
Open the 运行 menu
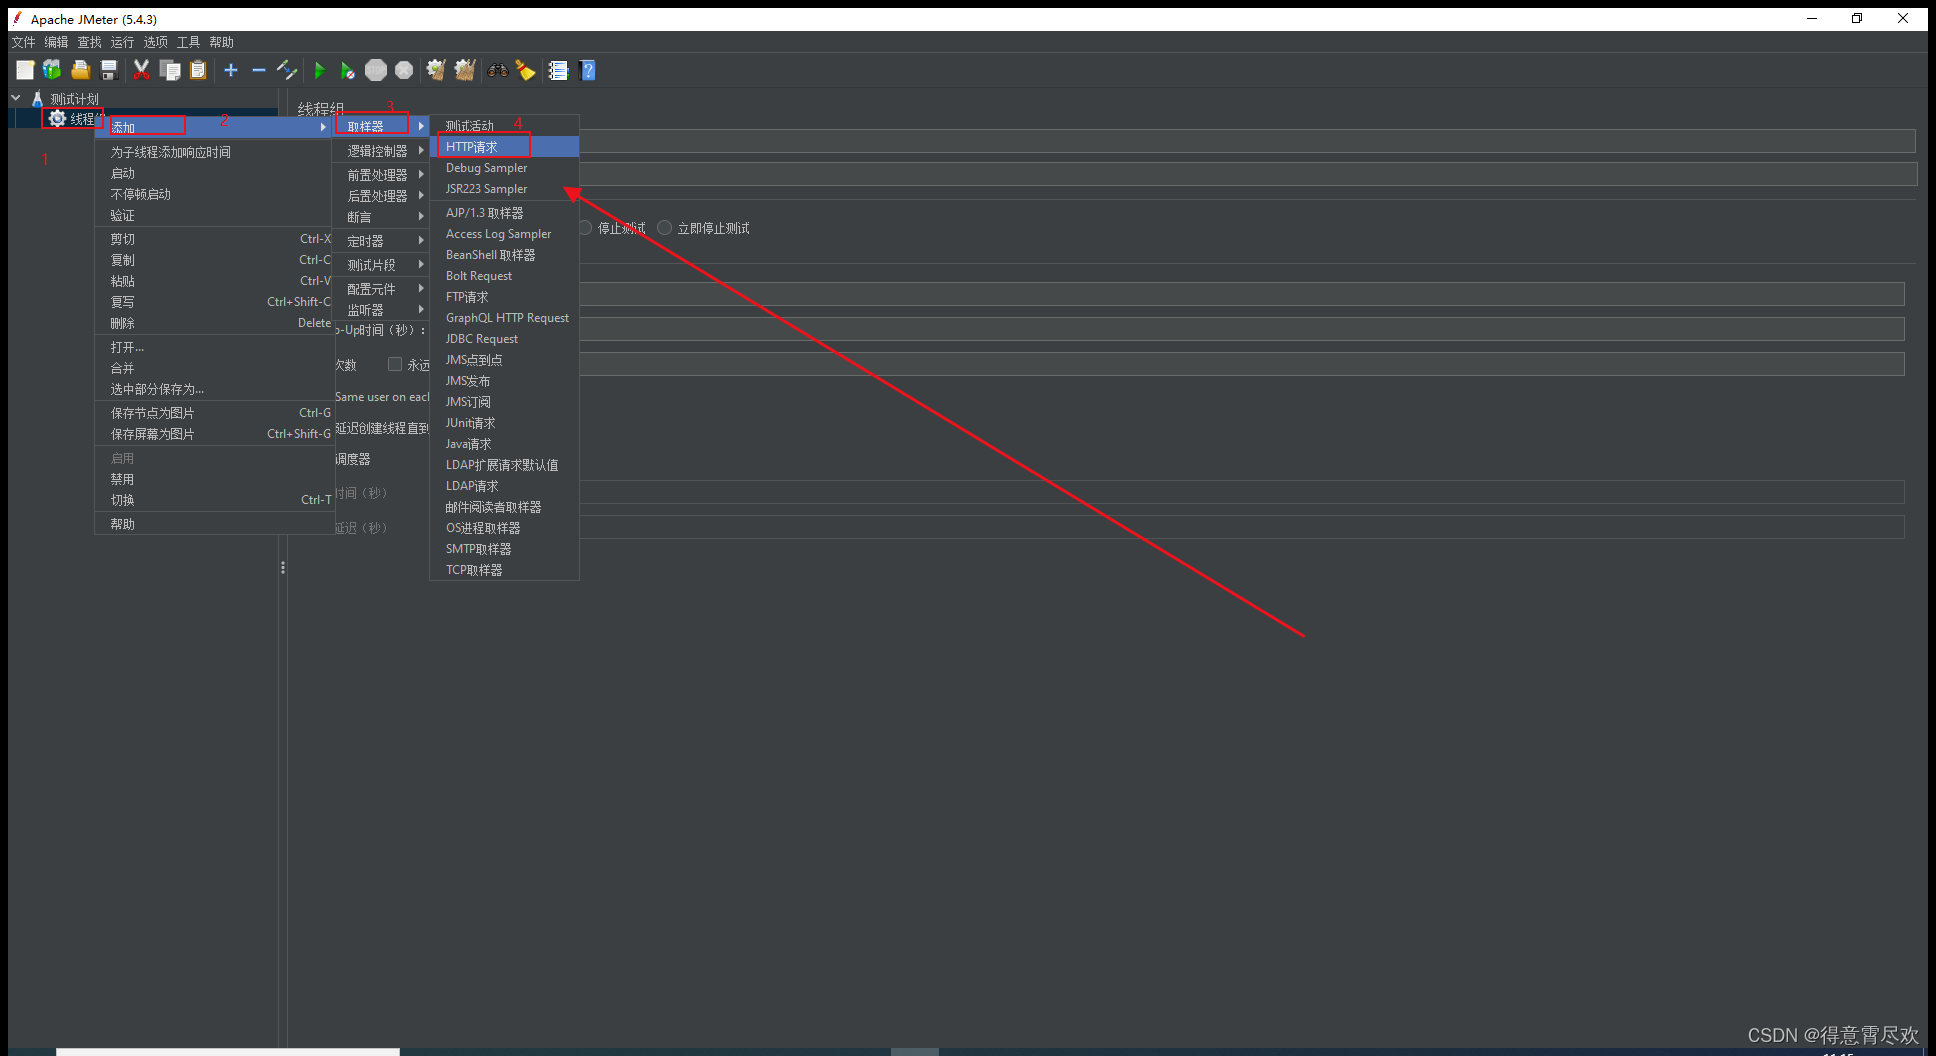(x=122, y=42)
